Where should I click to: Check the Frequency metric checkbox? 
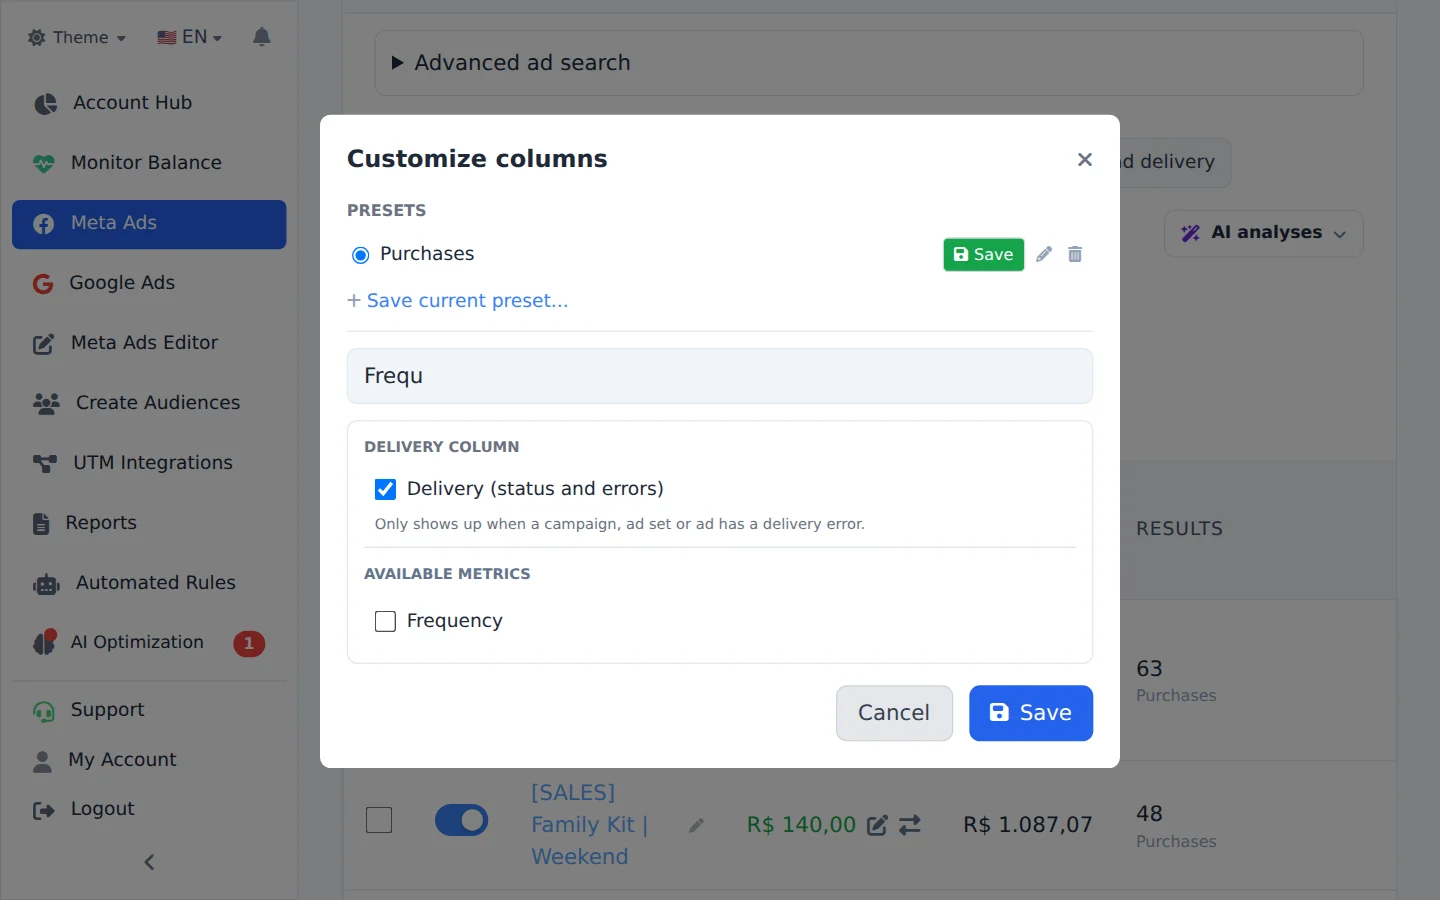(385, 621)
